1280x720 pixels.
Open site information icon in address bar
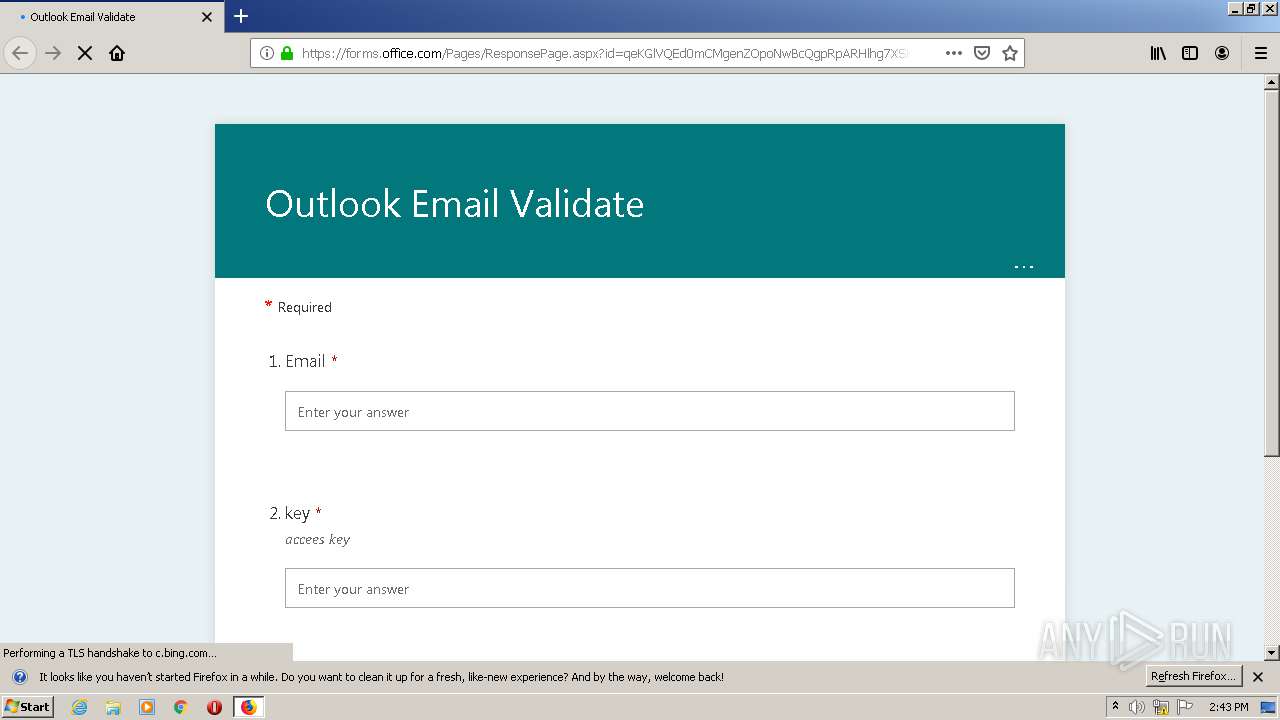click(x=267, y=53)
